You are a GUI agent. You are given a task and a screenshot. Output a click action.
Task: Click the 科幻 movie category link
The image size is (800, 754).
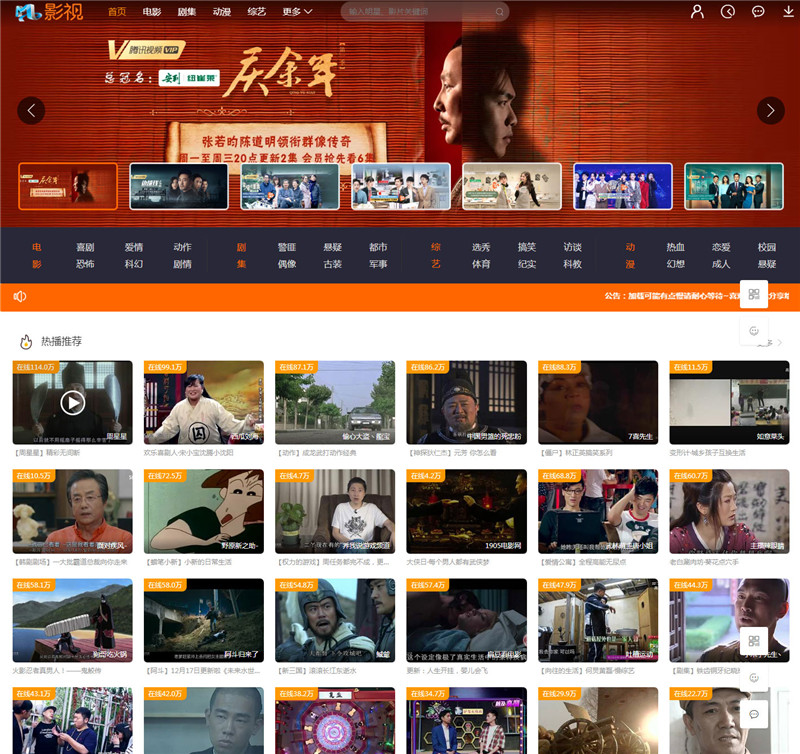134,265
